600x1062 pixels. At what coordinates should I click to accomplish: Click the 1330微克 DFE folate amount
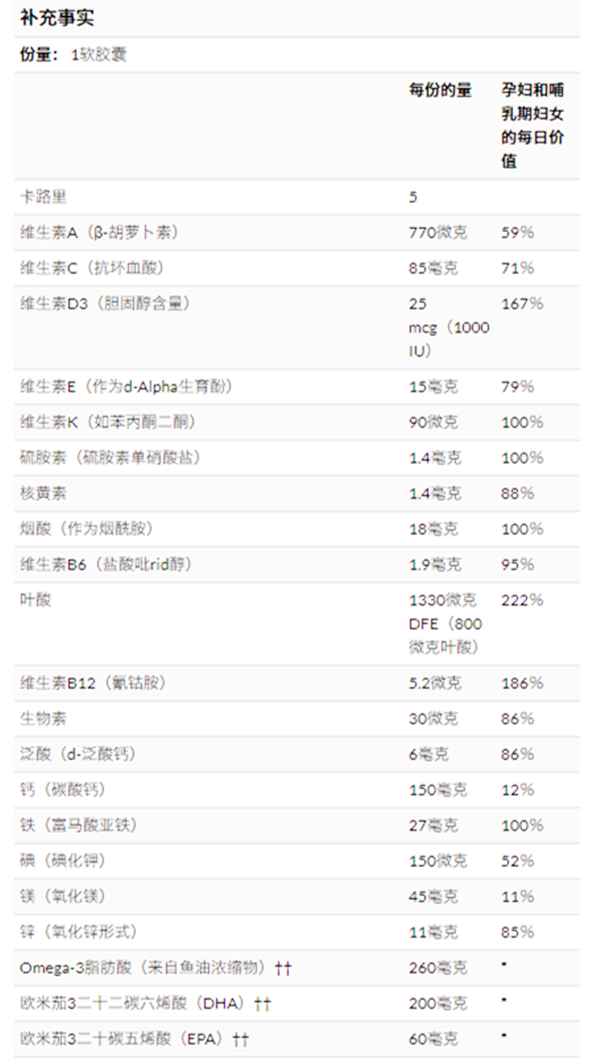coord(446,624)
